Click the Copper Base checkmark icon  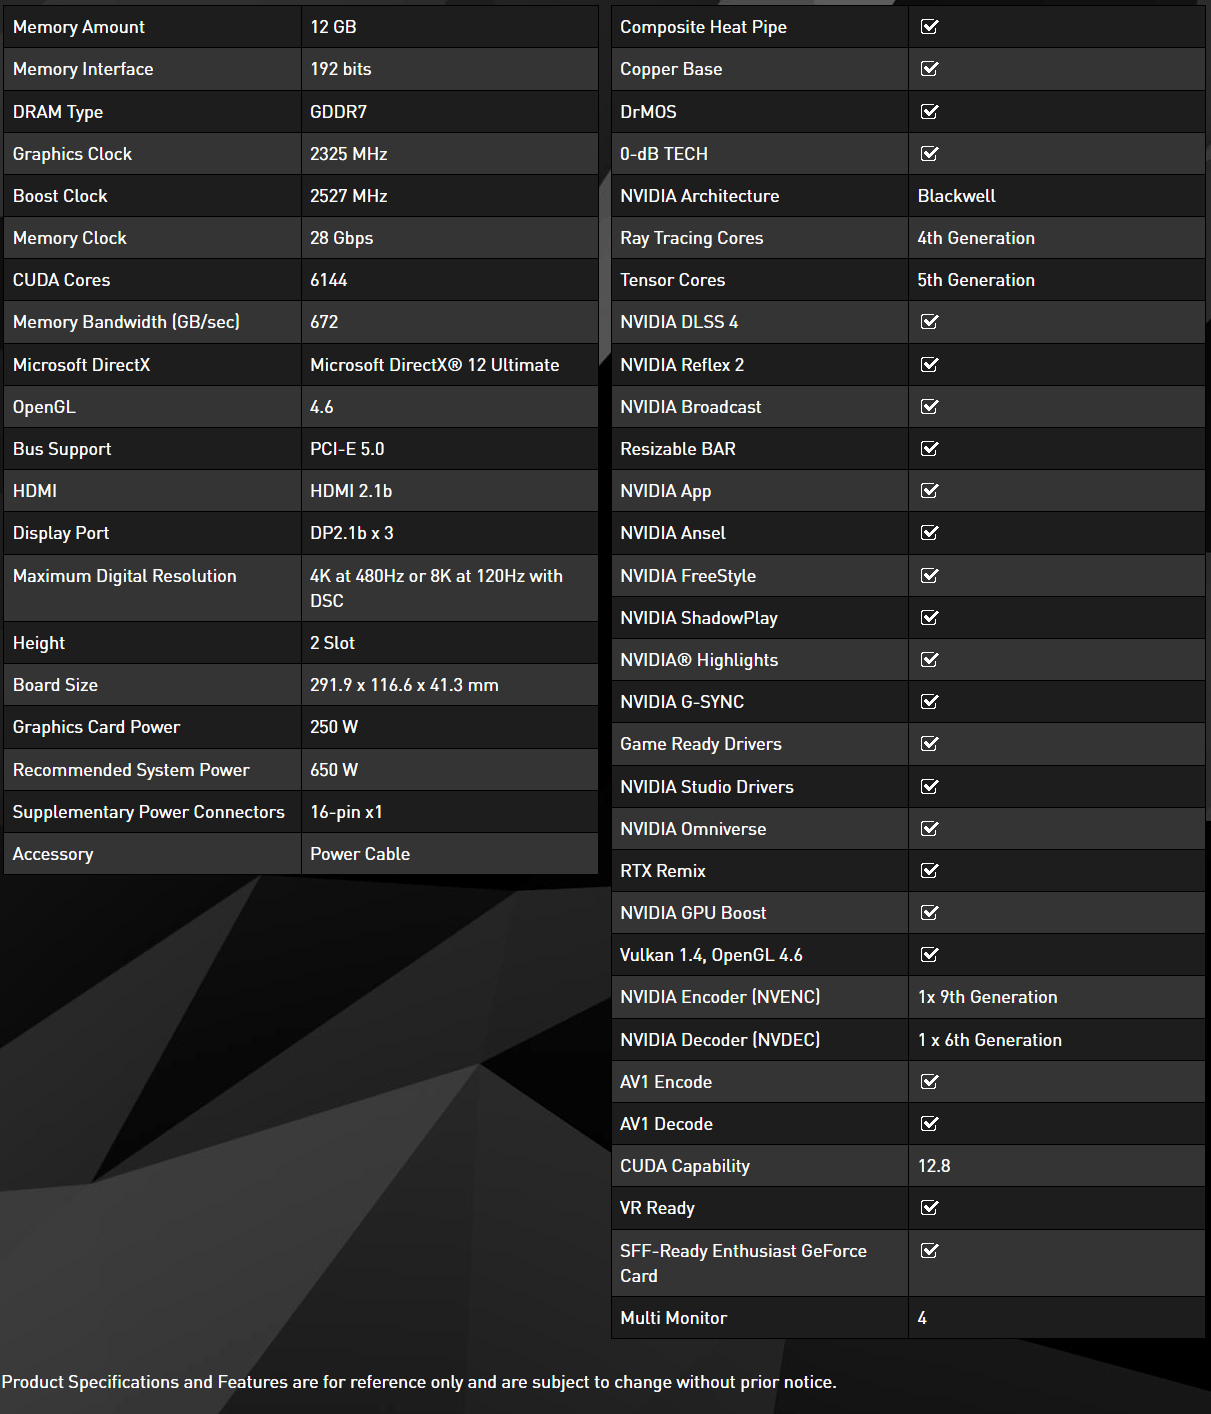929,69
